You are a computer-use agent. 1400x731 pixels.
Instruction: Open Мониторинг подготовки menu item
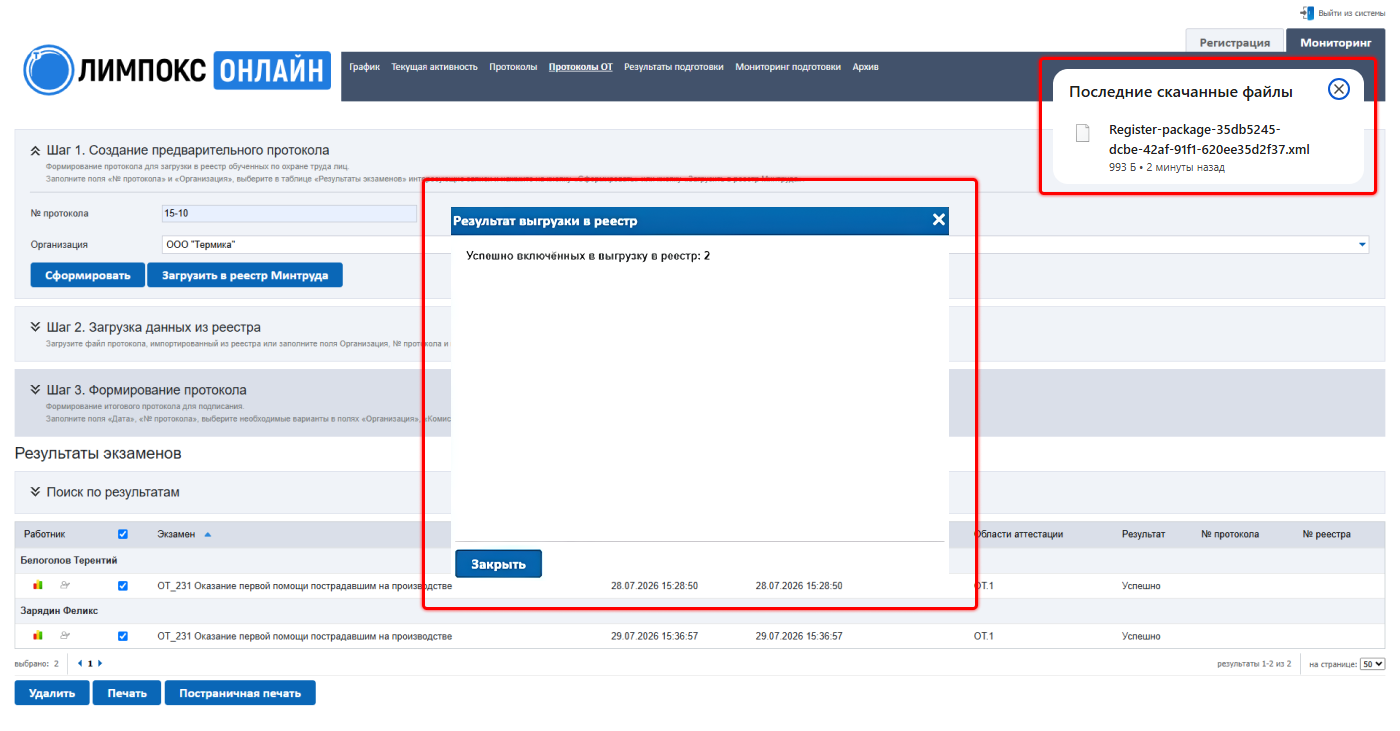point(788,67)
